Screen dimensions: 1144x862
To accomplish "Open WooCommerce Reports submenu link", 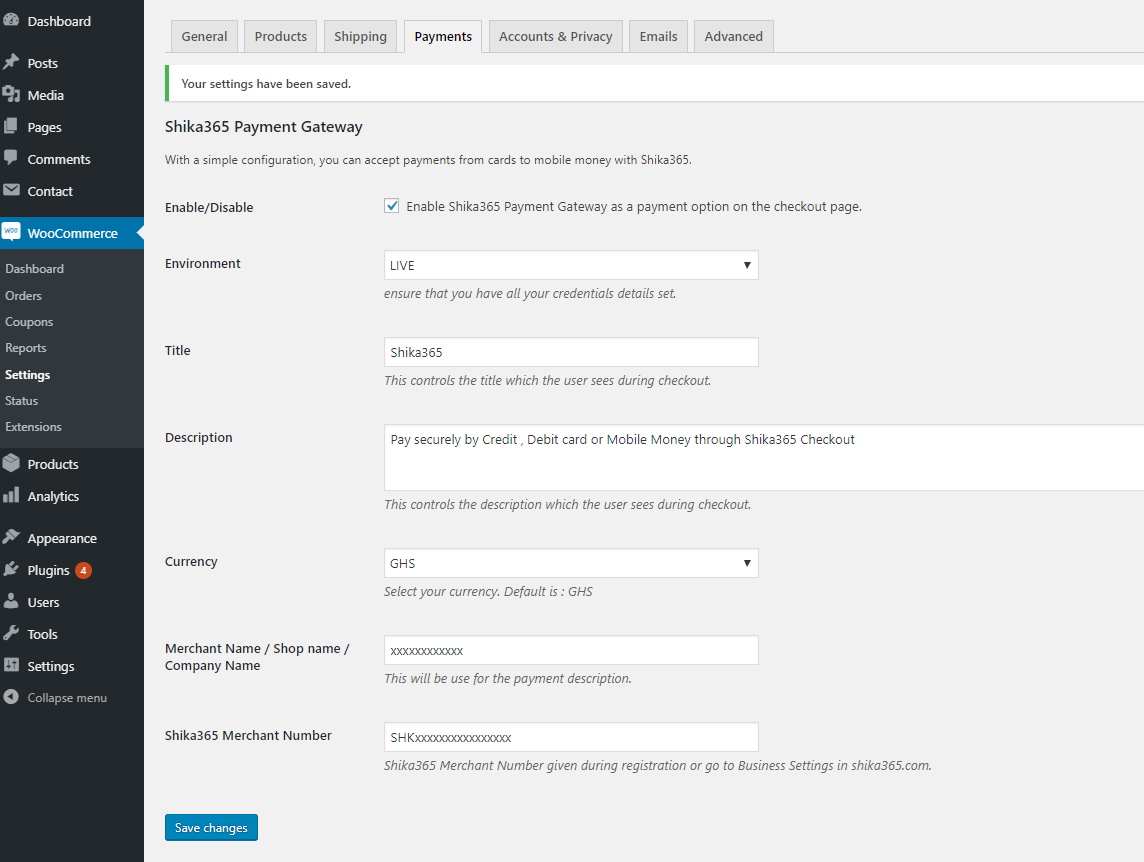I will [26, 348].
